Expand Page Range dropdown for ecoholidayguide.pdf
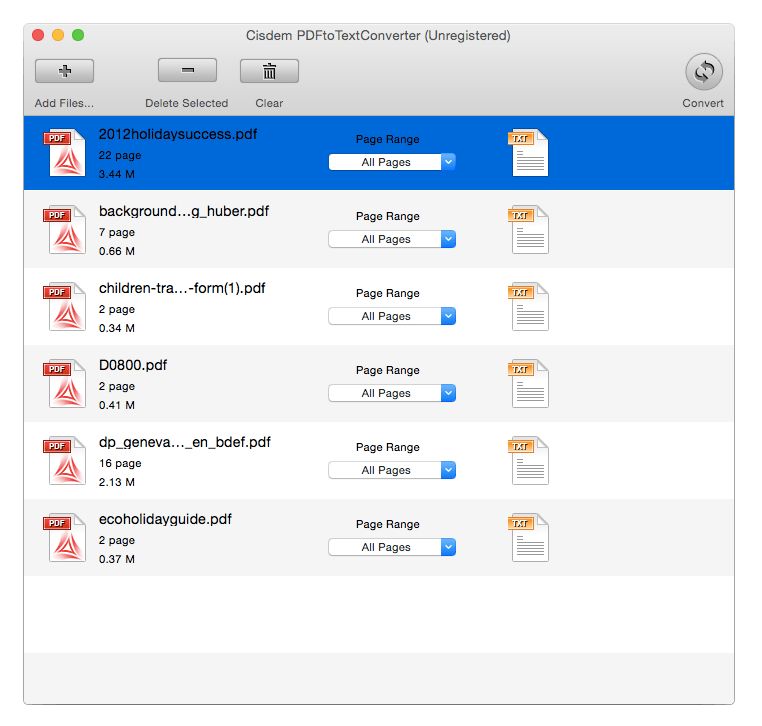762x726 pixels. point(392,547)
